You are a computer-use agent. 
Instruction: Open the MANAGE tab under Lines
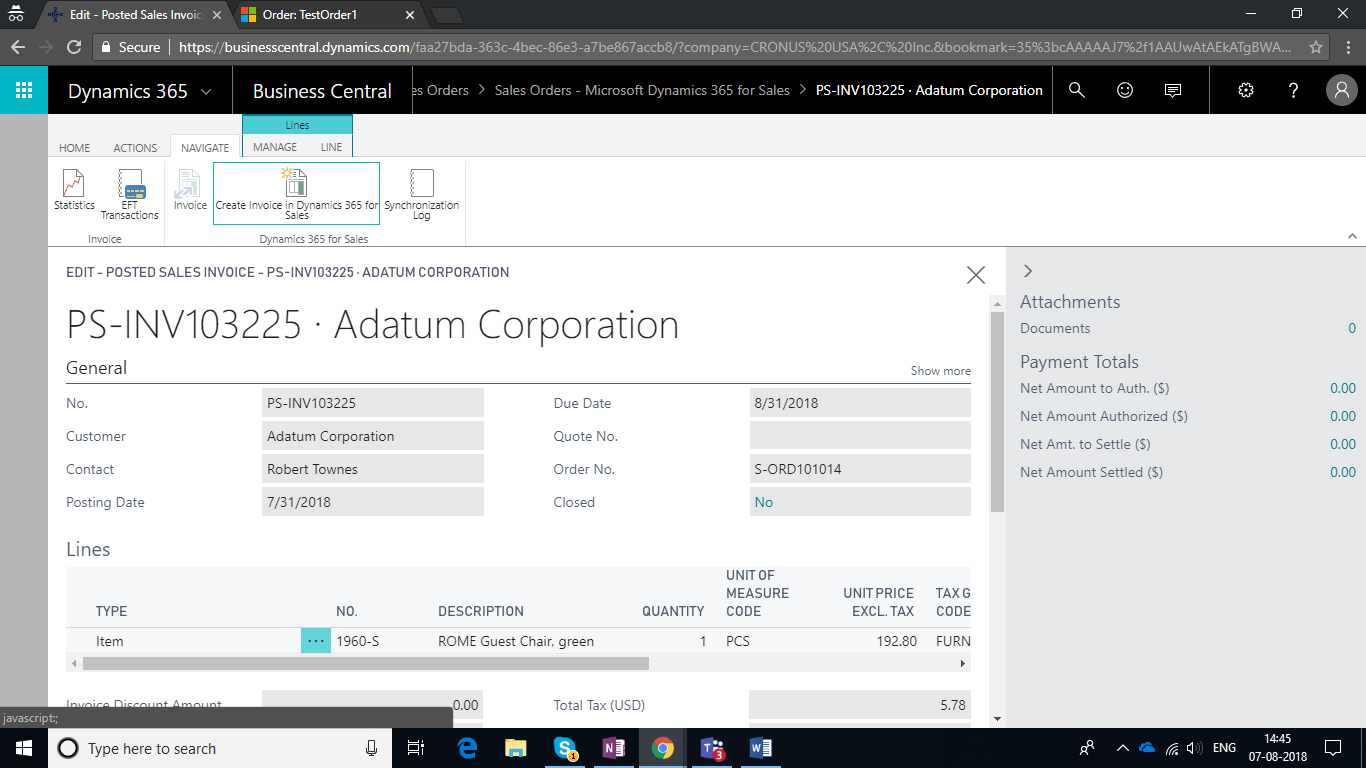click(274, 147)
